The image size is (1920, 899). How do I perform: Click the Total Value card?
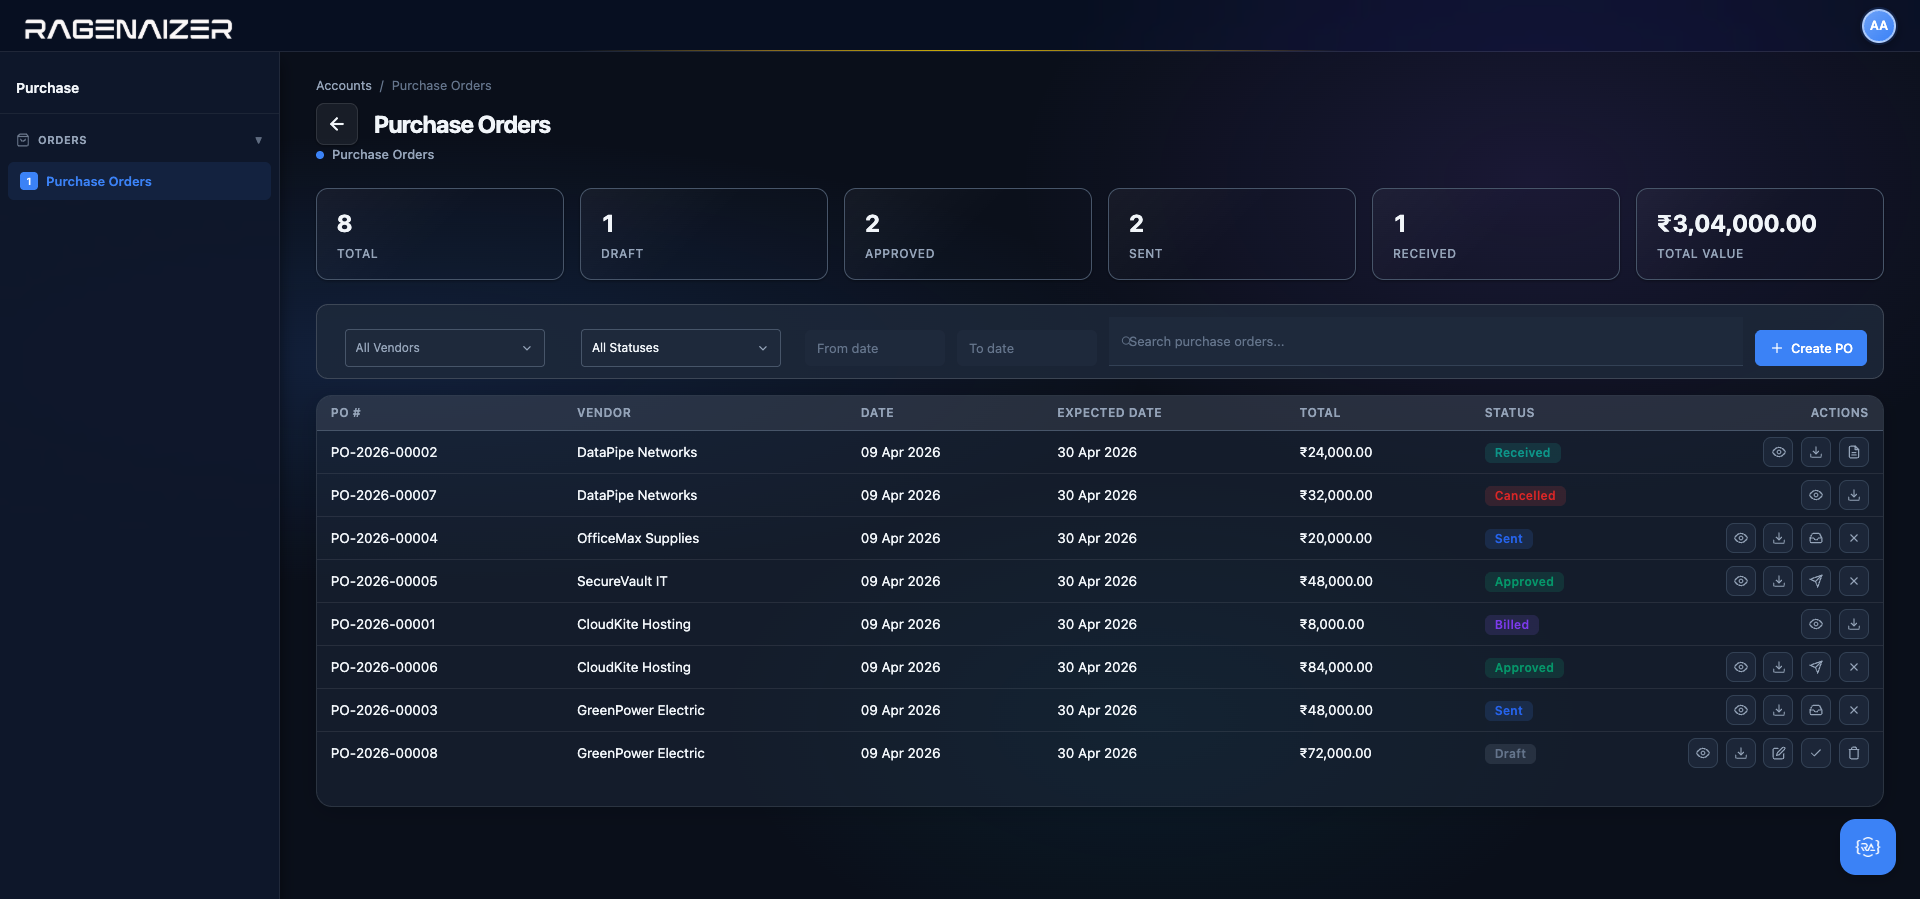coord(1760,234)
